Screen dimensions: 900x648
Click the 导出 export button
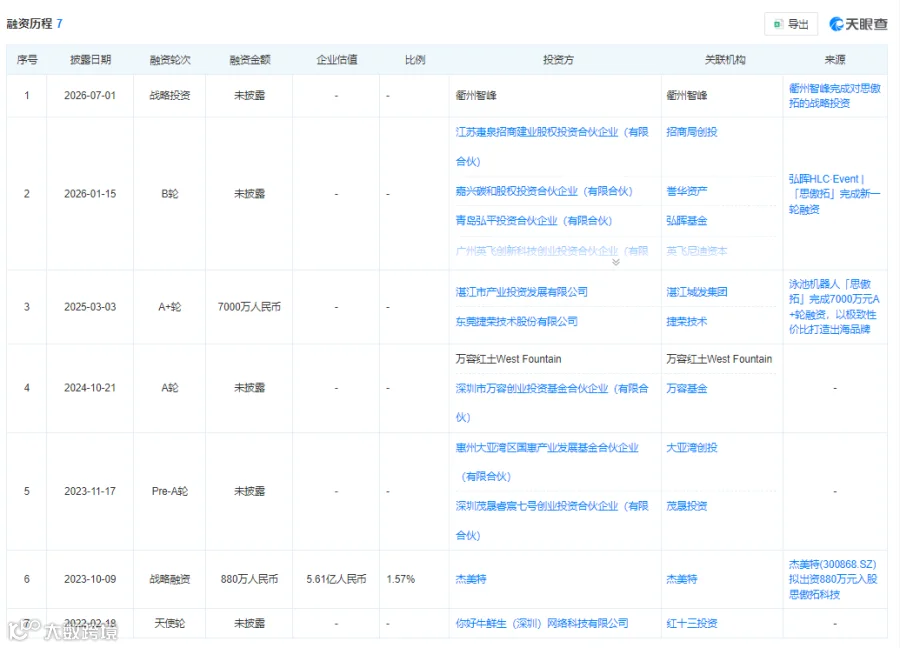click(790, 24)
